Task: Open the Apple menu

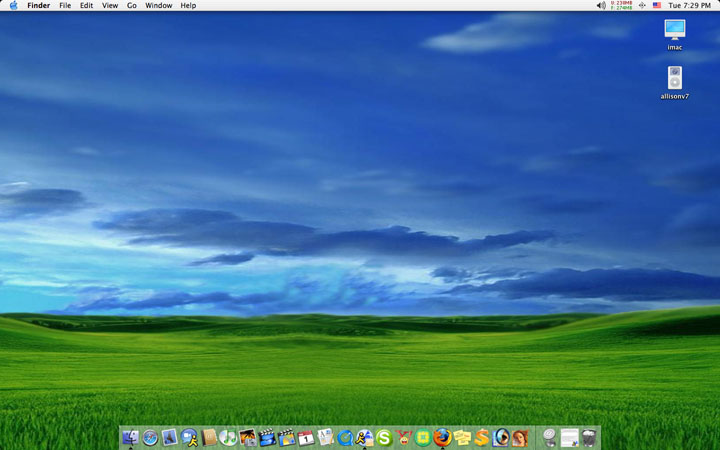Action: click(13, 6)
